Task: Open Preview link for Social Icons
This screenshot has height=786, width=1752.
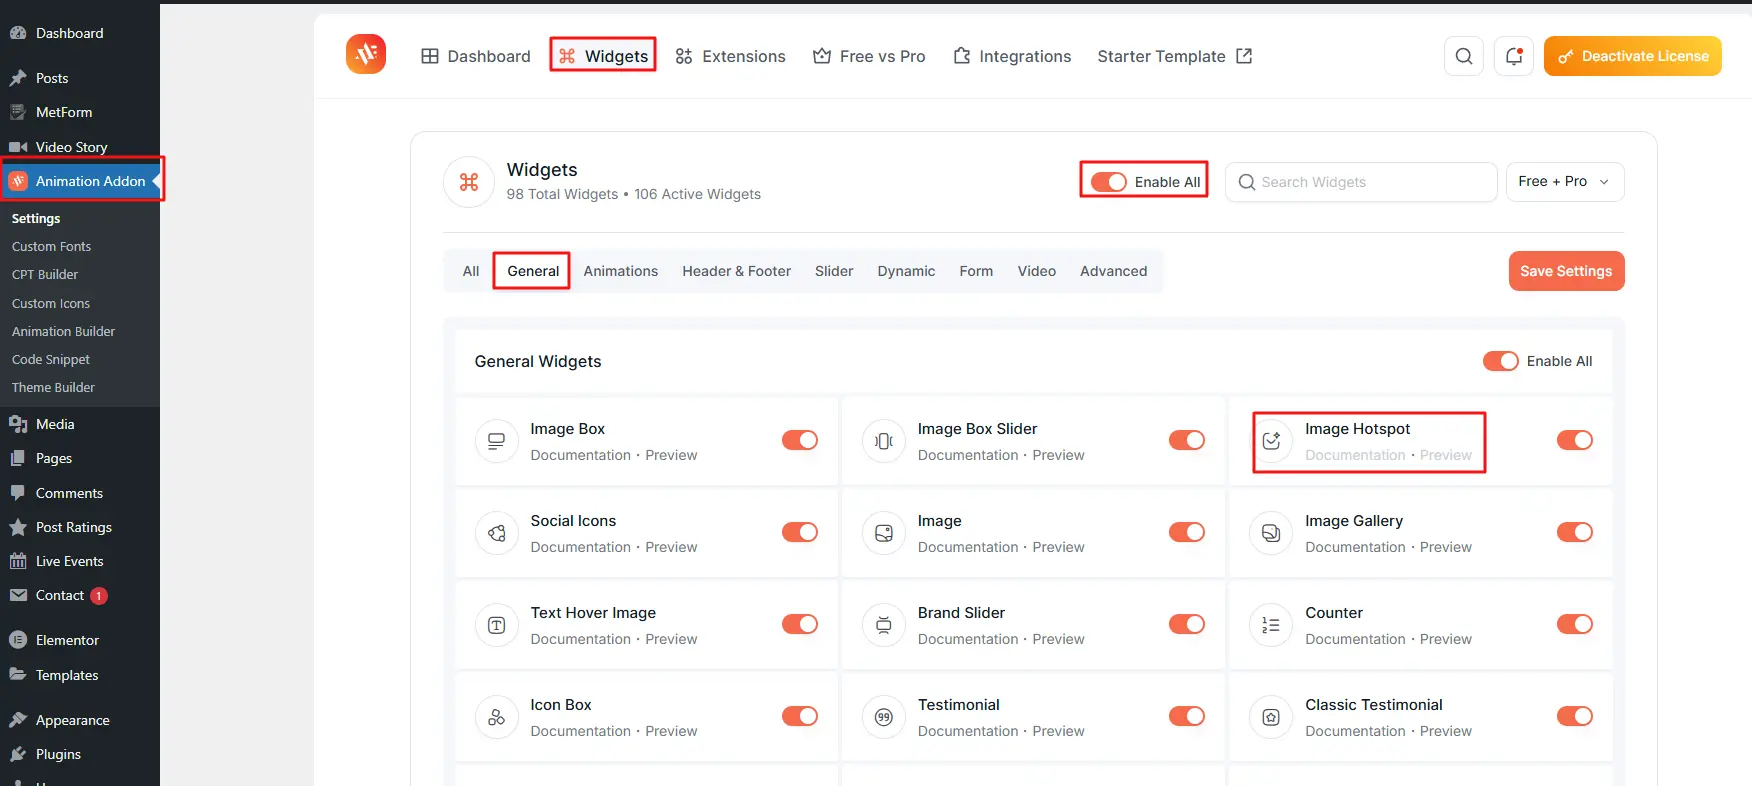Action: [671, 547]
